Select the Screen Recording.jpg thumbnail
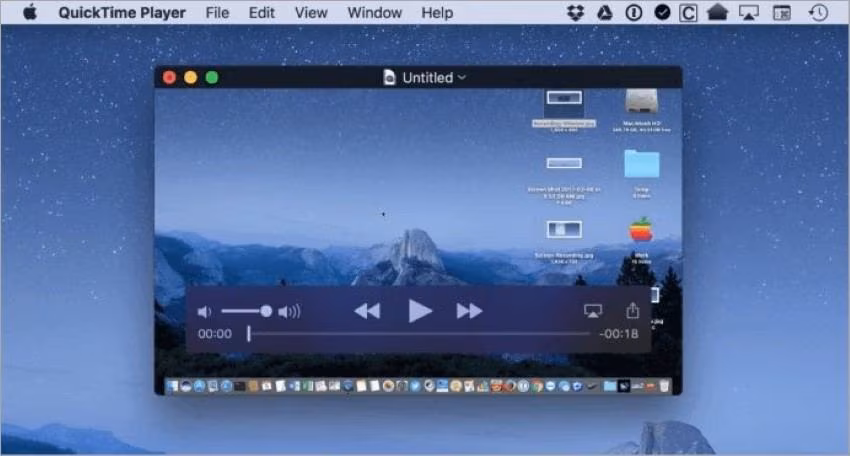 tap(564, 229)
